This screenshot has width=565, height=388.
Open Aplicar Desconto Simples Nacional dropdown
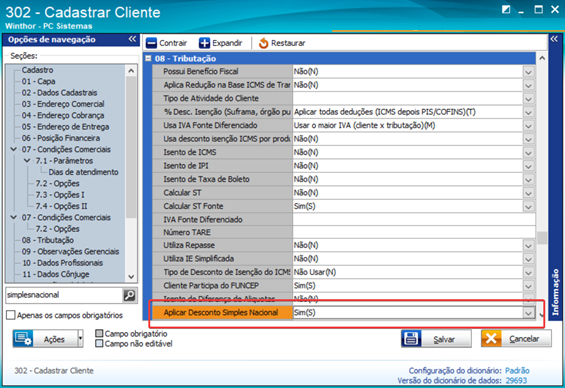point(528,313)
